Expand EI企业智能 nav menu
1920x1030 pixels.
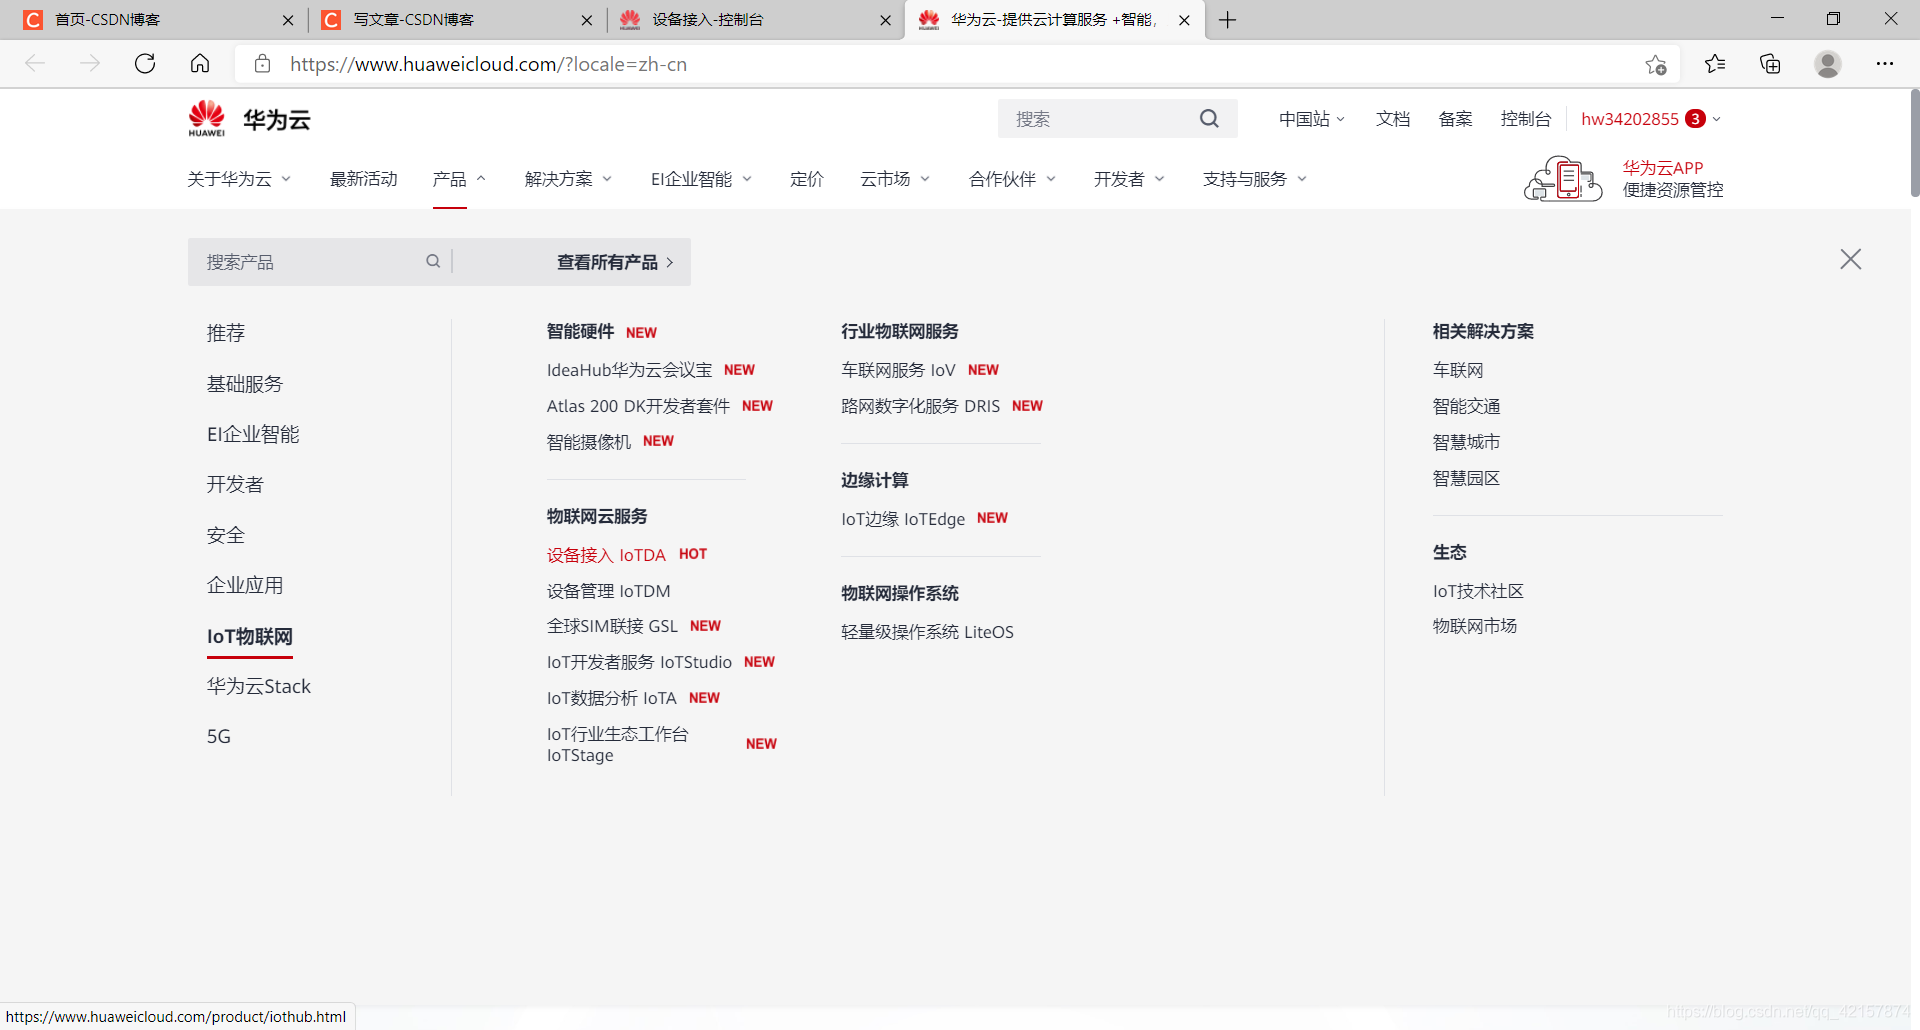pos(701,179)
